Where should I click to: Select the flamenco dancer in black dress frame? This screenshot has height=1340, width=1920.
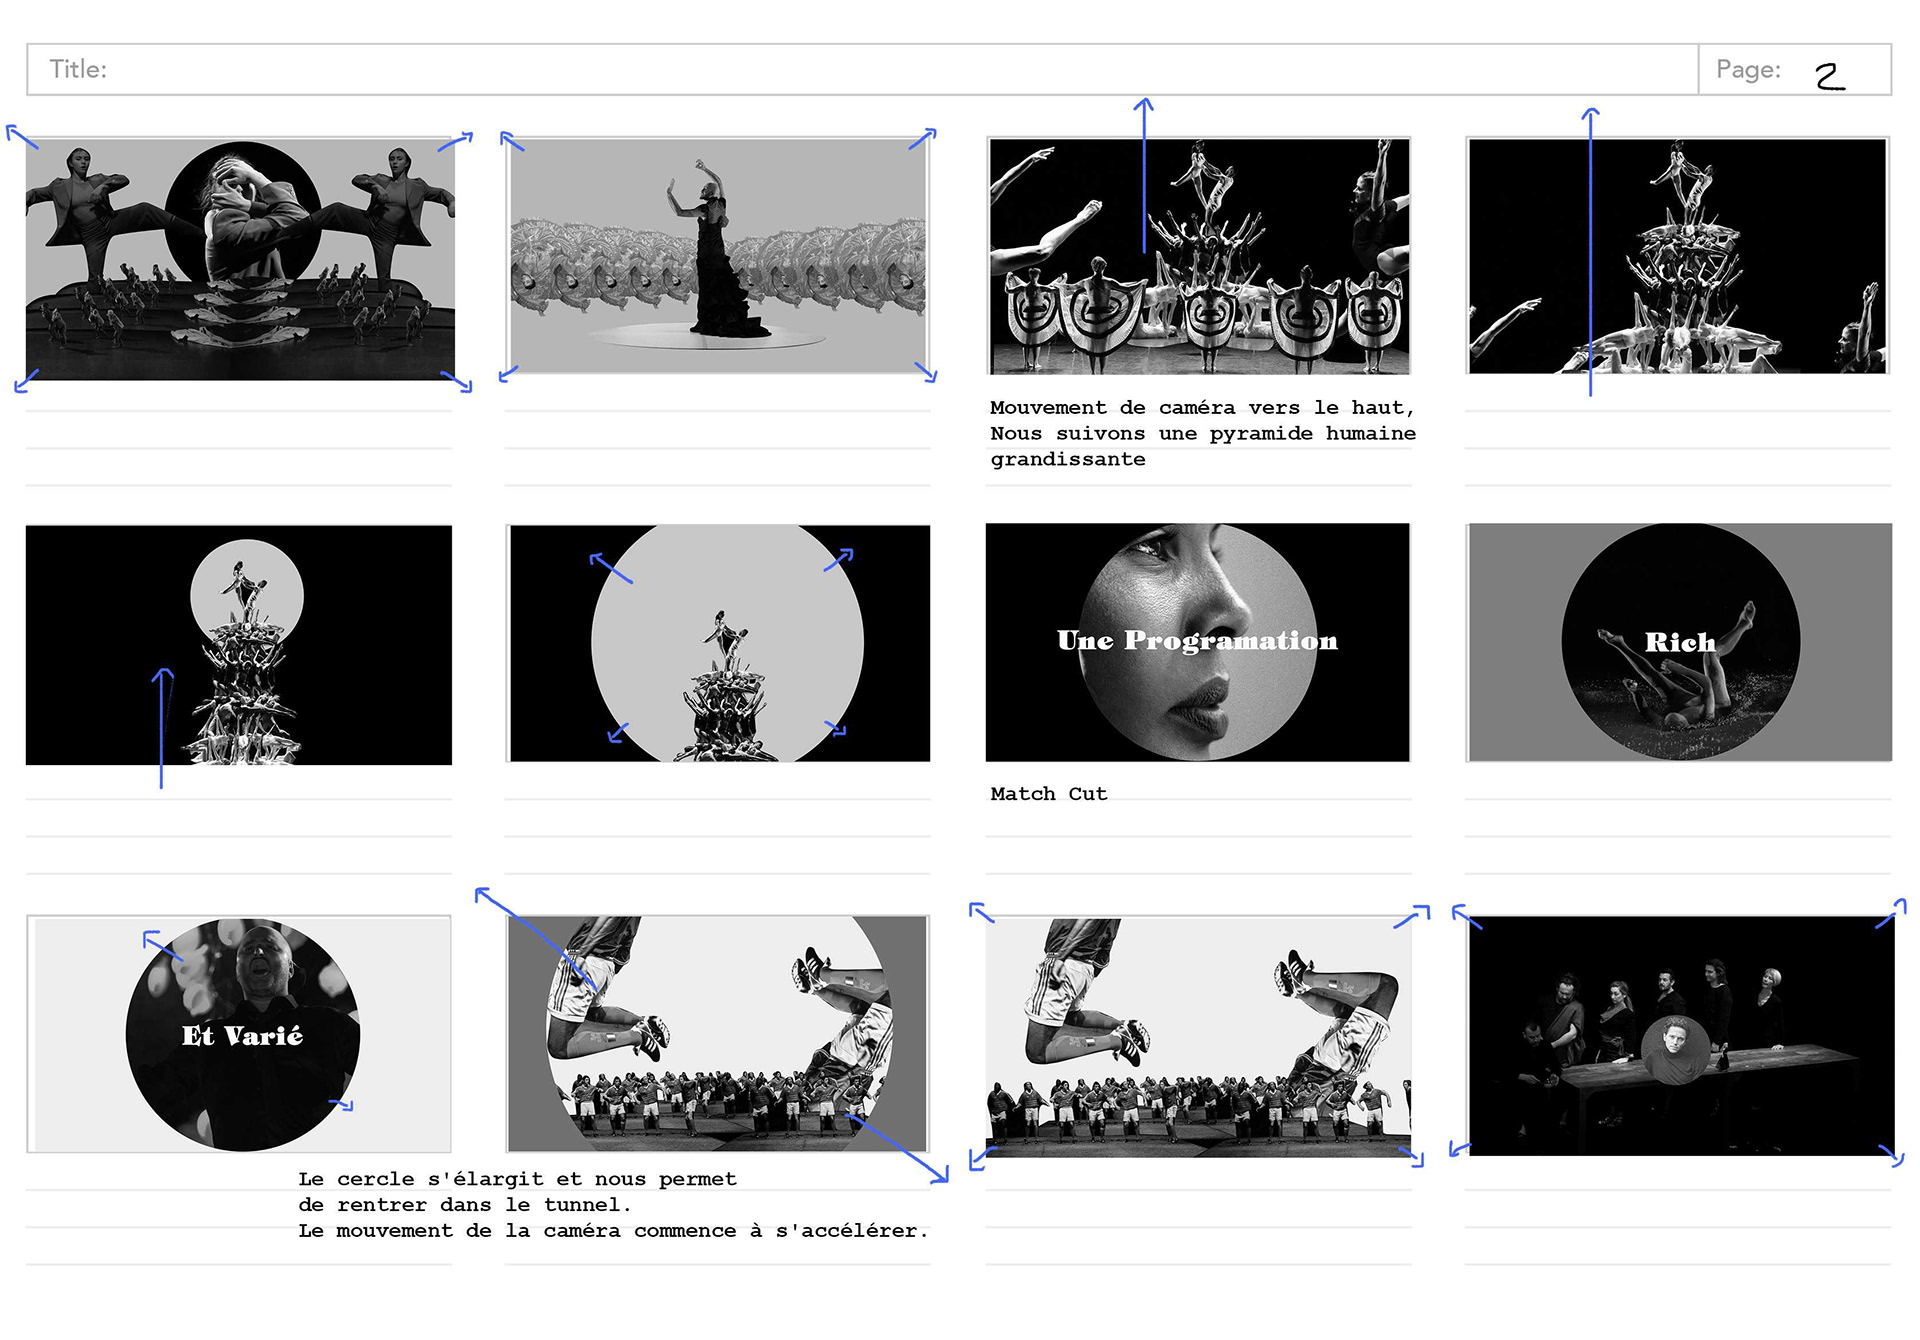pos(718,256)
